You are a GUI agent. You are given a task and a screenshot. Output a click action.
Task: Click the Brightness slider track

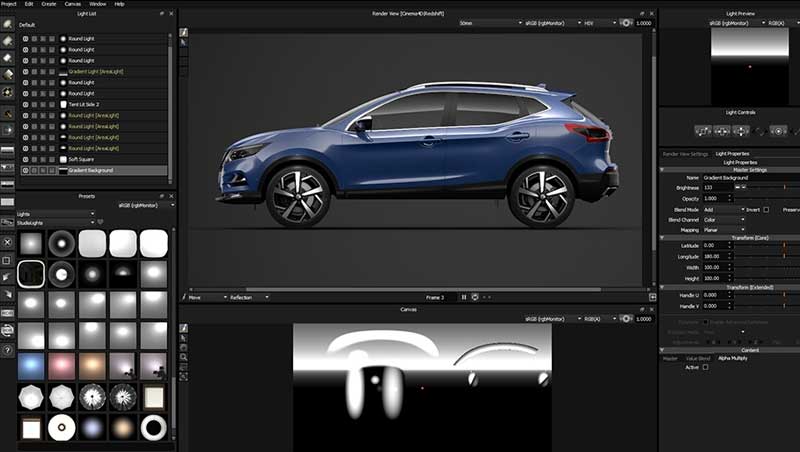(x=770, y=188)
